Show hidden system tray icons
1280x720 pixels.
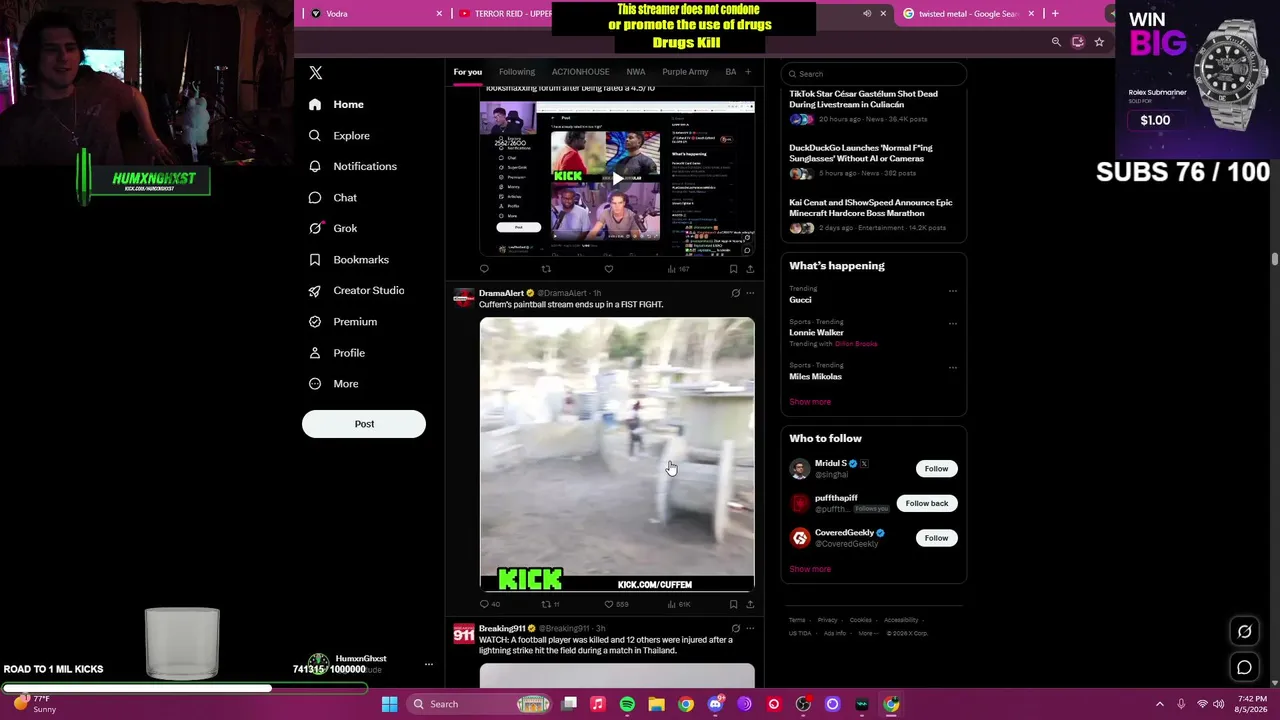click(x=1160, y=704)
